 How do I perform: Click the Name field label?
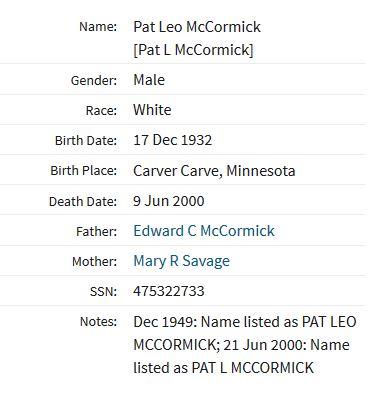click(x=98, y=26)
